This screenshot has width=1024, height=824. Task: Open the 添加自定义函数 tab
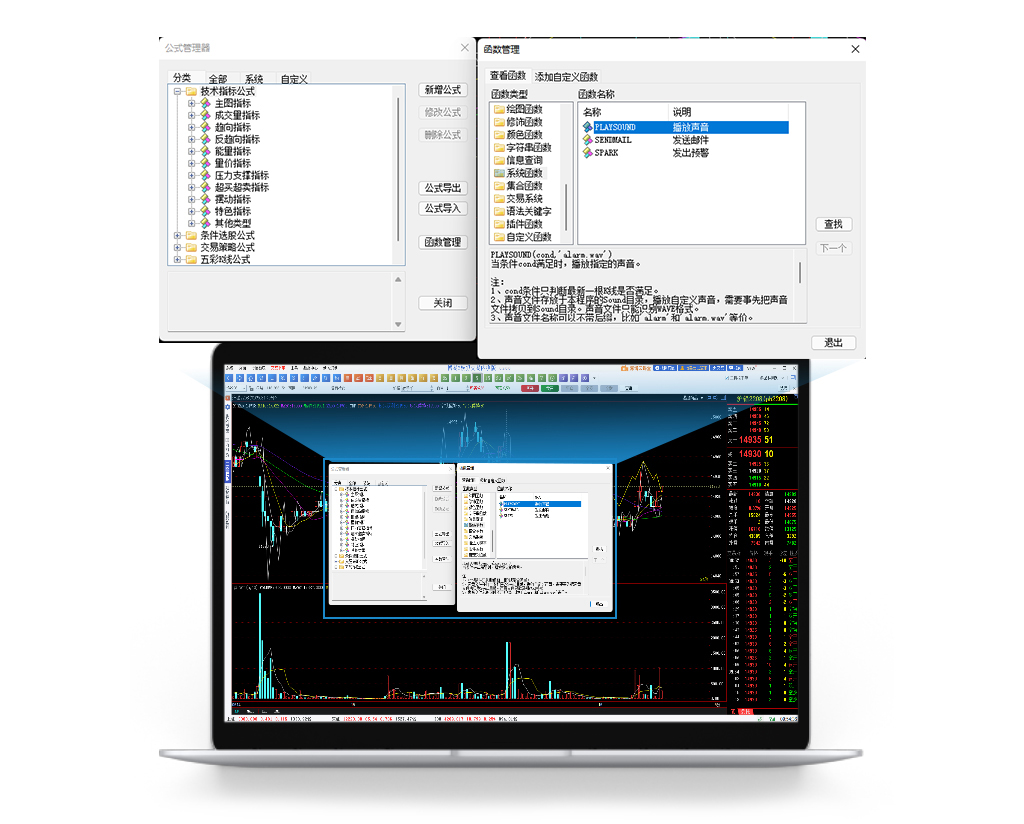[566, 77]
